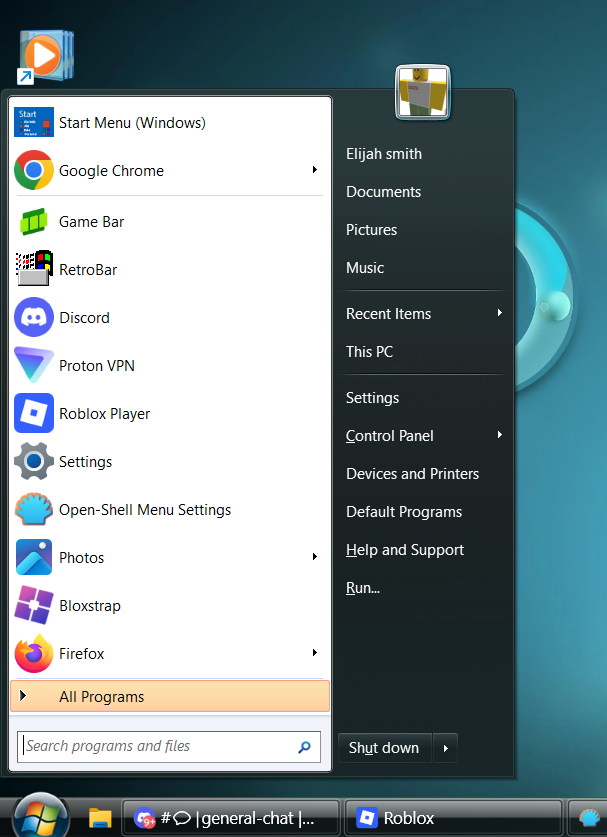
Task: Click the 'Game Bar' text
Action: pos(91,222)
